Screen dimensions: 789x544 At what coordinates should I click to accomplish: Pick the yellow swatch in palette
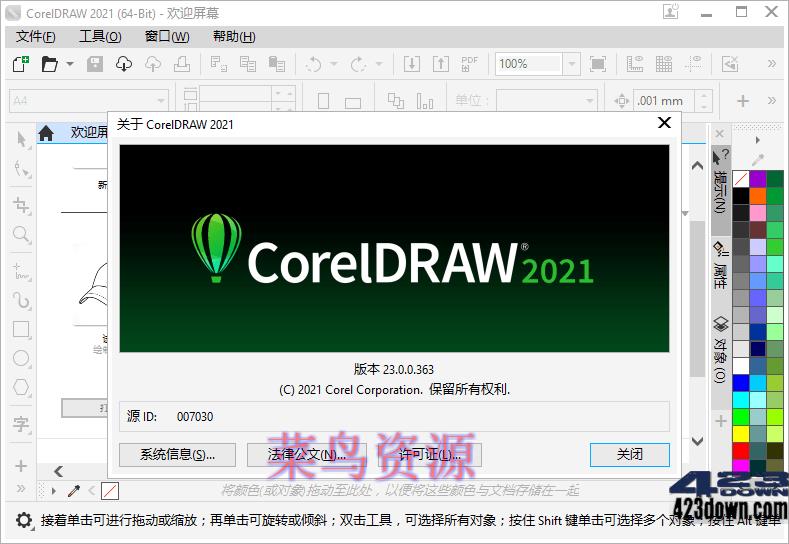[x=741, y=434]
